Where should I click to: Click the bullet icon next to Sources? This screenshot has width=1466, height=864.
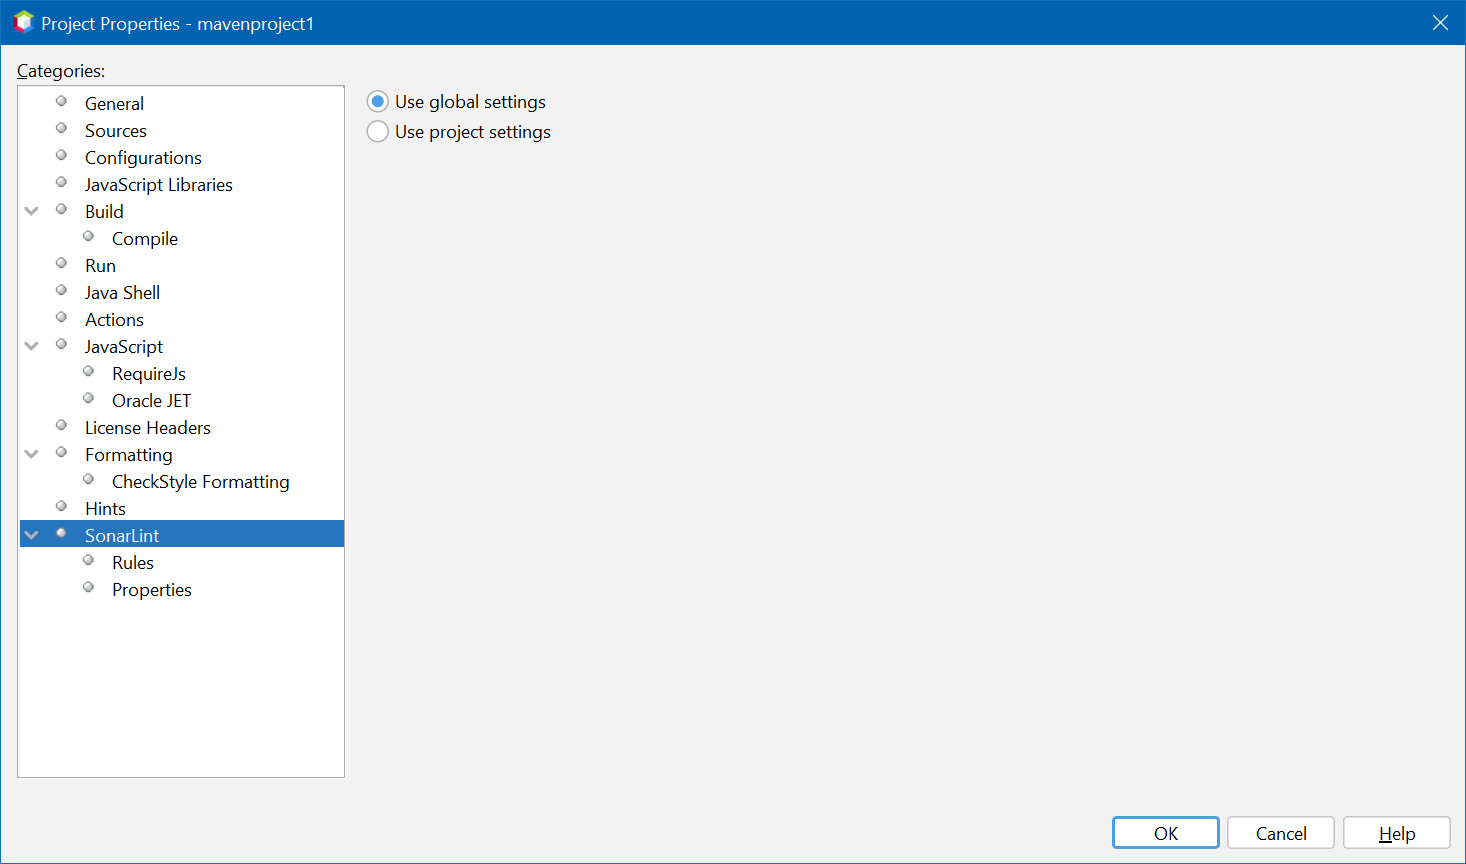[x=61, y=129]
